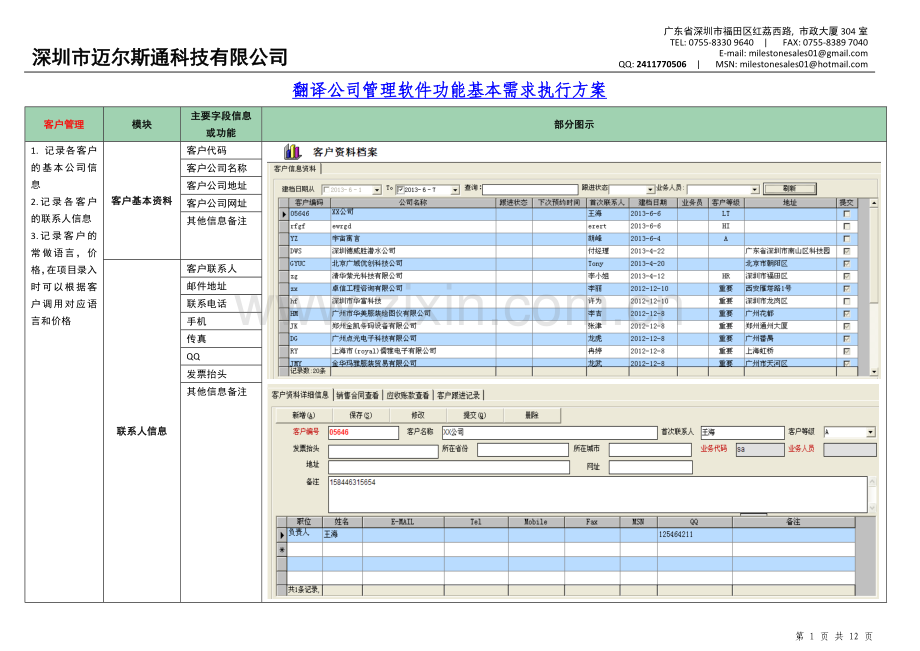Click the 网址 input field

pyautogui.click(x=651, y=467)
